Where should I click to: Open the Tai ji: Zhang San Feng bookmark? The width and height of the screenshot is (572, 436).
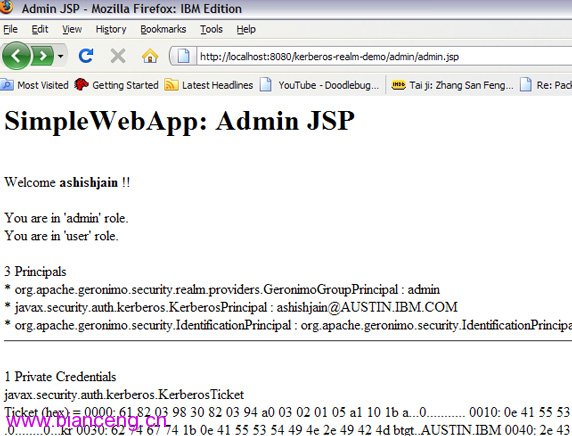click(x=452, y=85)
